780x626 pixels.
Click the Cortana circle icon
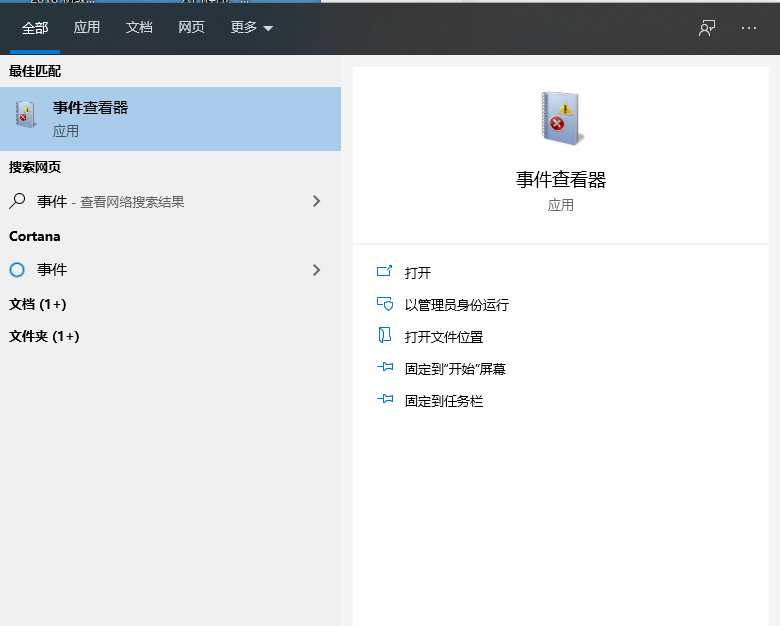17,270
